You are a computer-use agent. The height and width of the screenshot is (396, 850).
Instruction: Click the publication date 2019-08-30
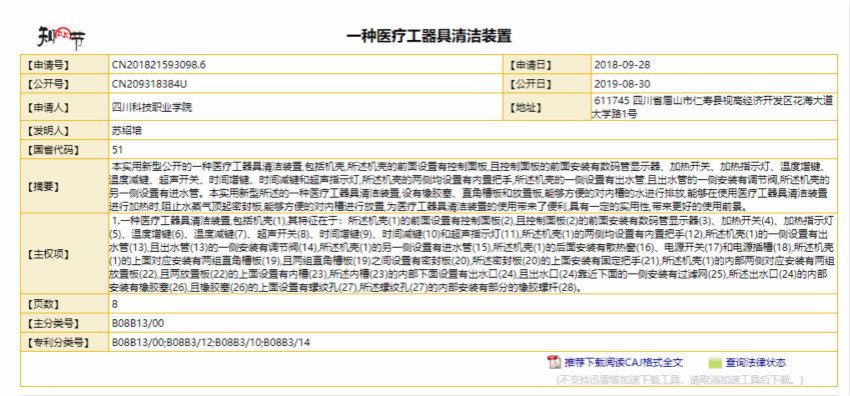(622, 84)
